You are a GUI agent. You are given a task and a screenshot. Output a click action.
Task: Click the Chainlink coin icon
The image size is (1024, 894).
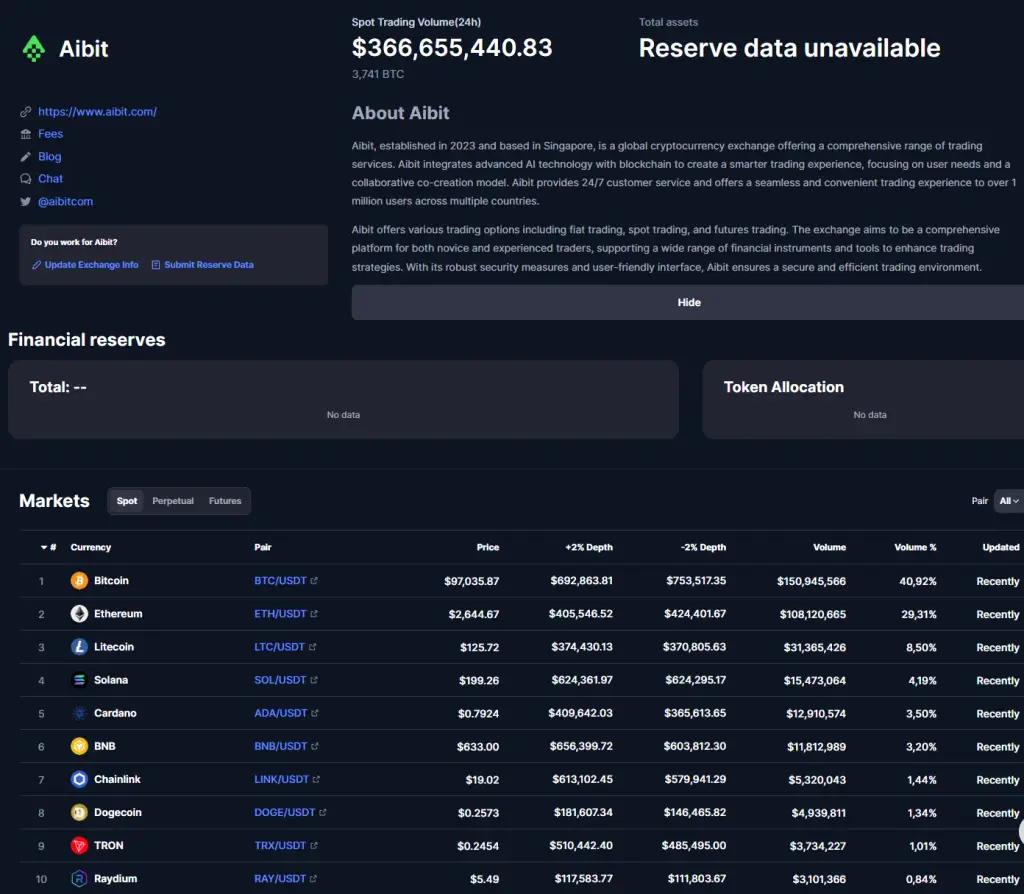[x=79, y=779]
